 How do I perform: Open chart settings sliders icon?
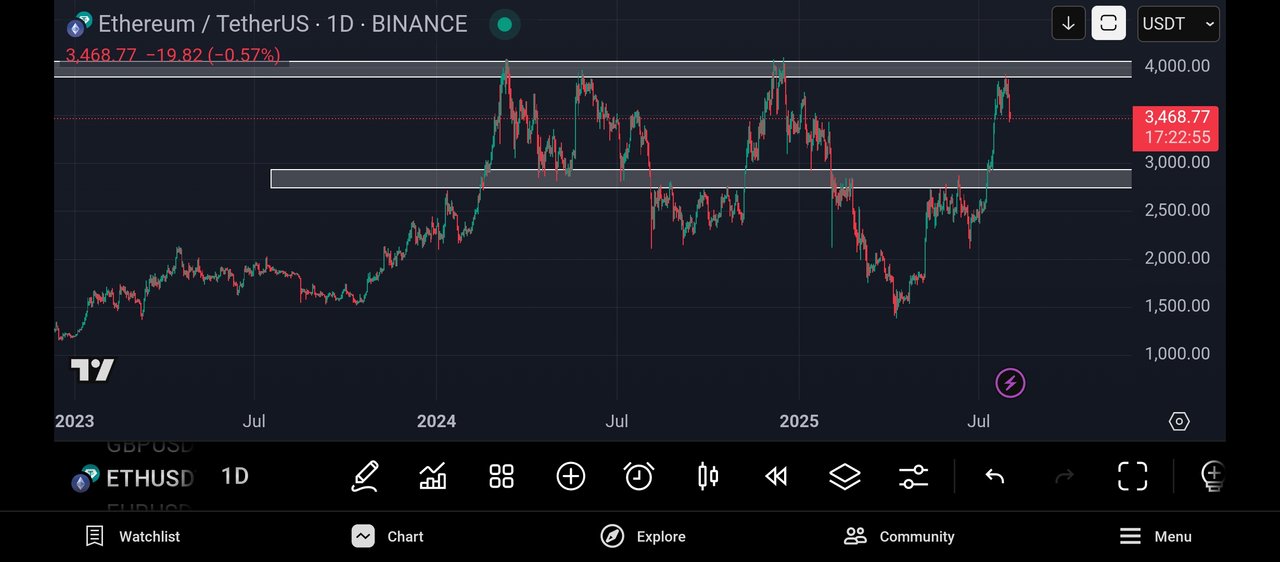coord(914,476)
